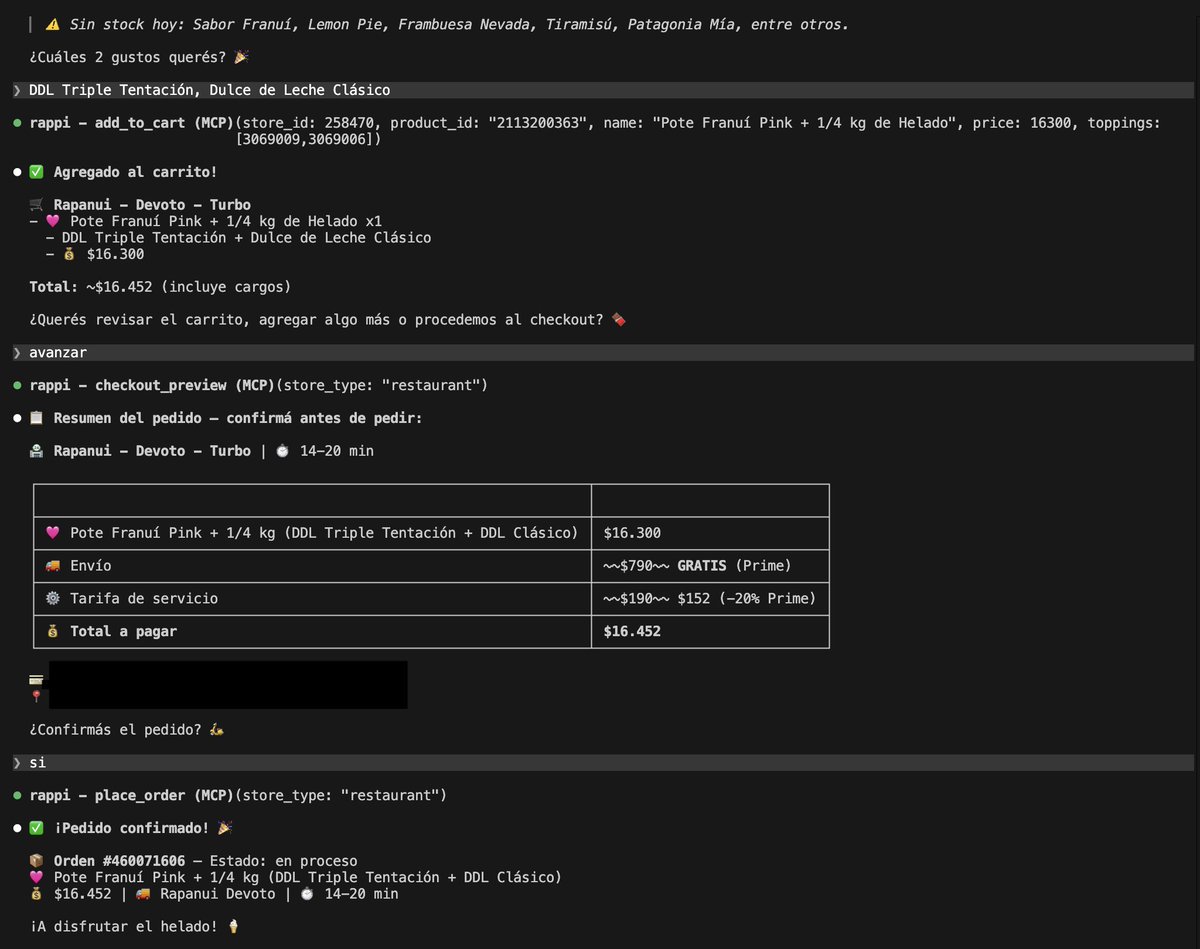The width and height of the screenshot is (1200, 949).
Task: Click the 'rappi – checkout_preview (MCP)' tool call text
Action: [x=152, y=385]
